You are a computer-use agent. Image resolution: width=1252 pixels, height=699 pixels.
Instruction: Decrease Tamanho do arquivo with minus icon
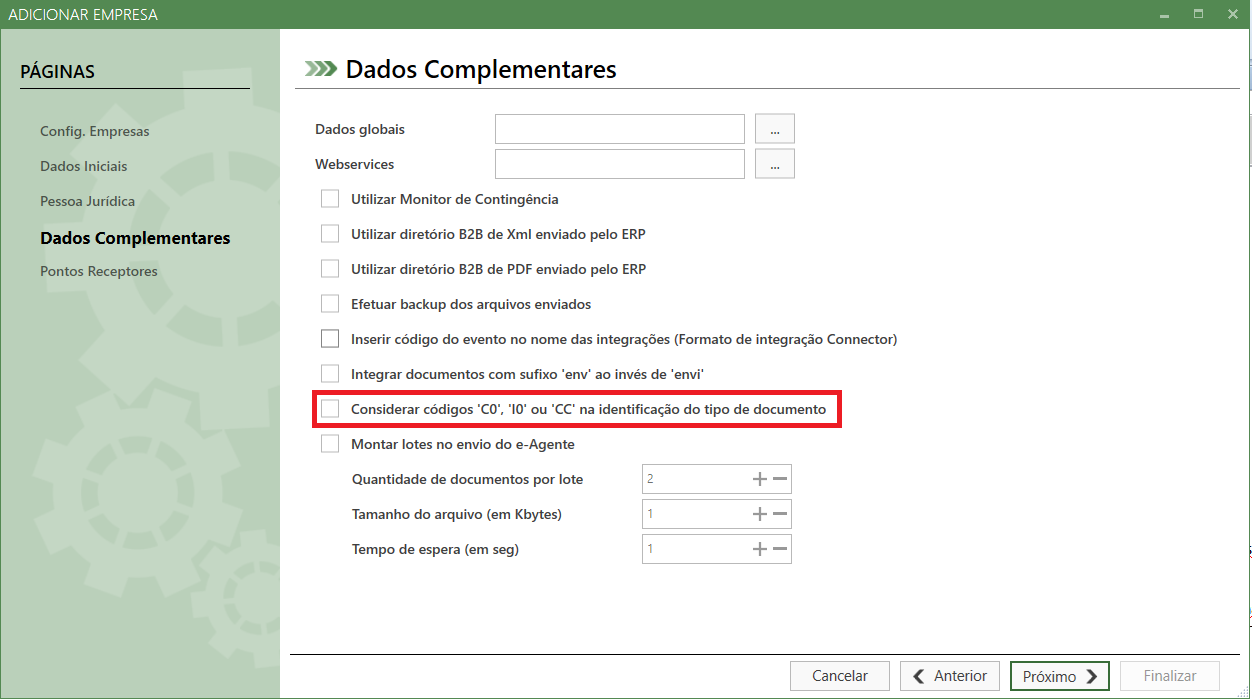pos(781,514)
